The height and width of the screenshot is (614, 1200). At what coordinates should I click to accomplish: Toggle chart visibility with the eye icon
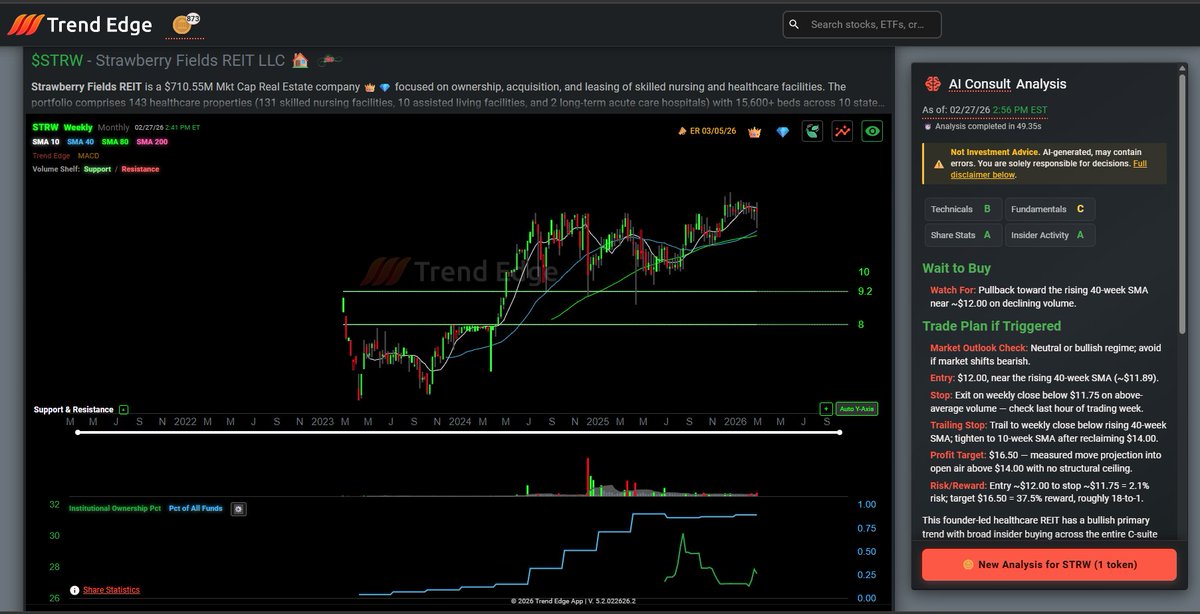coord(873,131)
